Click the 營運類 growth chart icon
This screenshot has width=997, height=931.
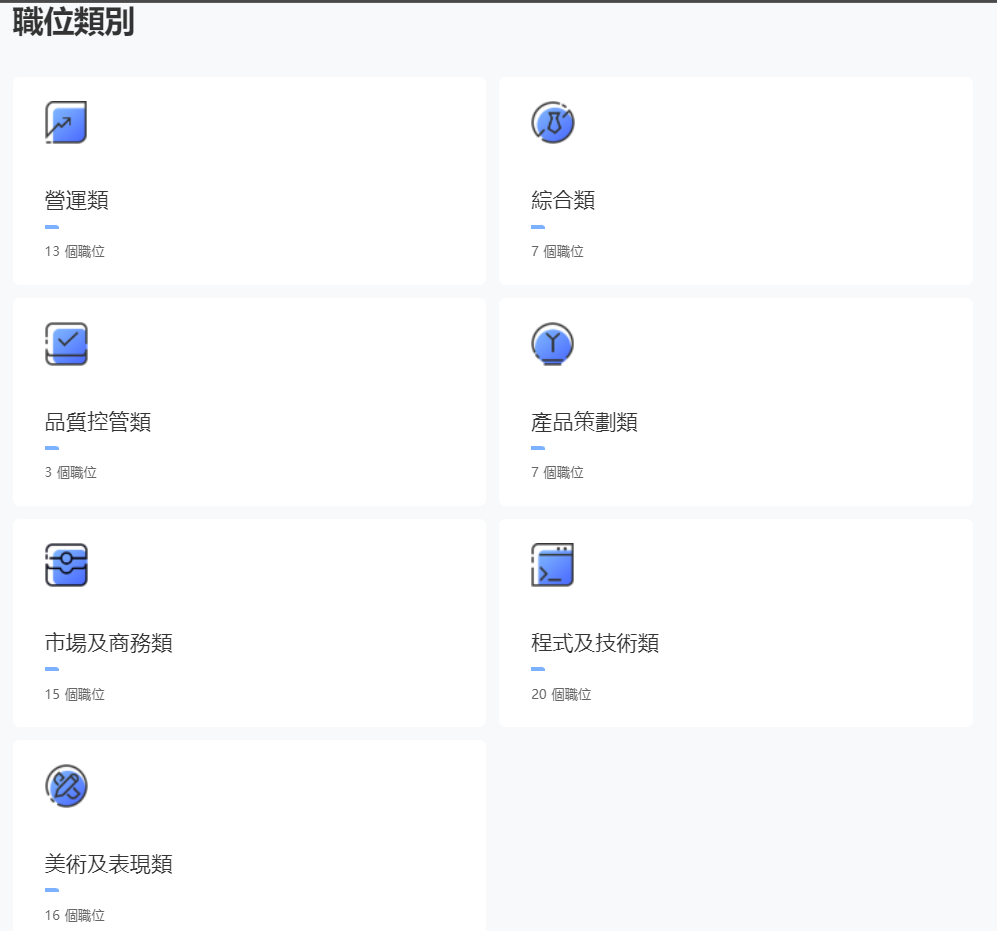click(x=66, y=122)
